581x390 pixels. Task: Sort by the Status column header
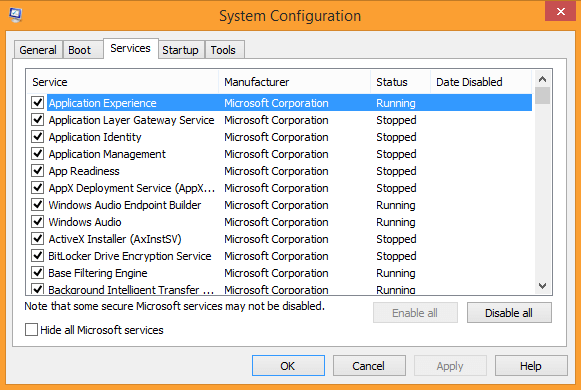tap(401, 82)
